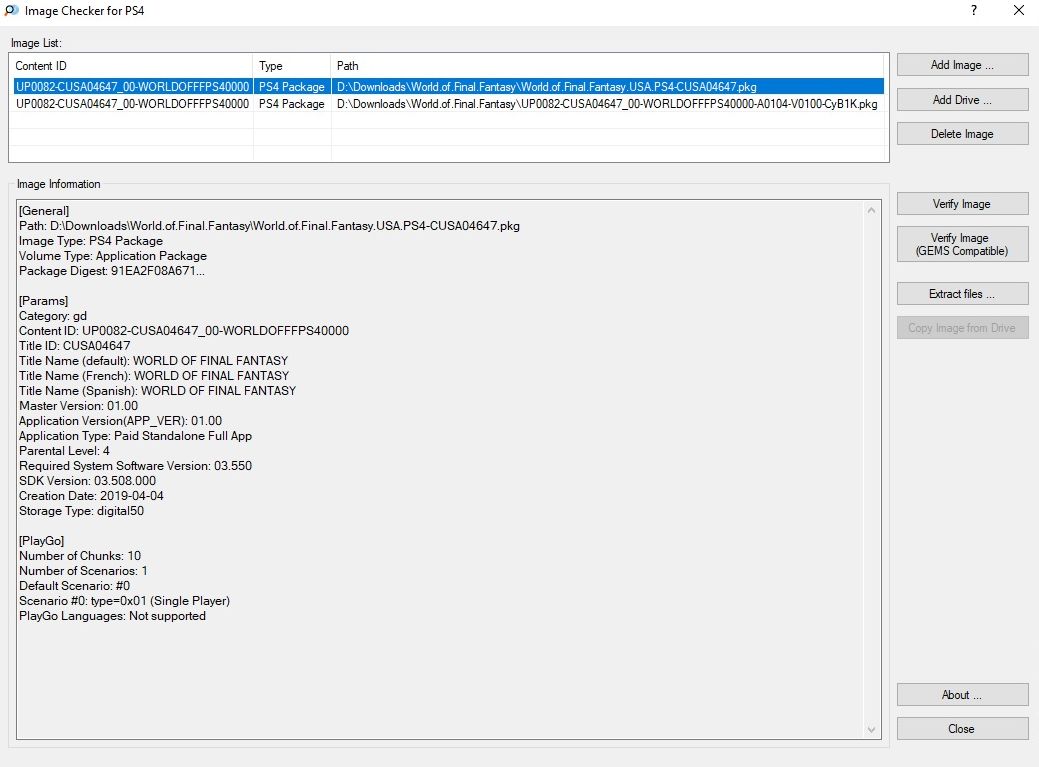Click the Image Type: PS4 Package line
The height and width of the screenshot is (767, 1039).
click(x=91, y=241)
